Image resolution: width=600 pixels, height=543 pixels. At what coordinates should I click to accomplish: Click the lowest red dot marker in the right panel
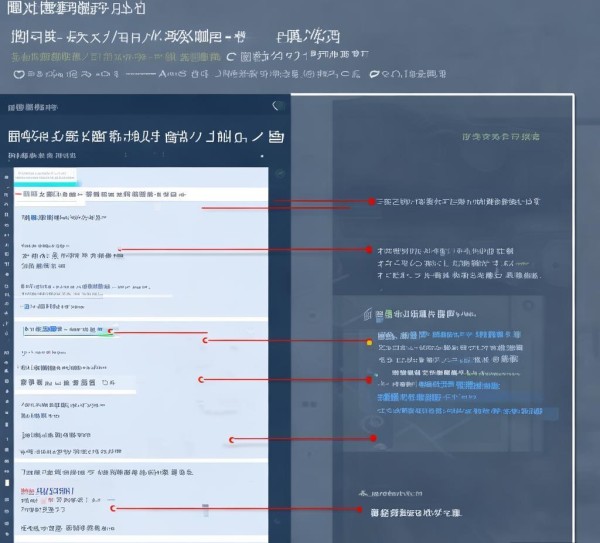pyautogui.click(x=361, y=509)
